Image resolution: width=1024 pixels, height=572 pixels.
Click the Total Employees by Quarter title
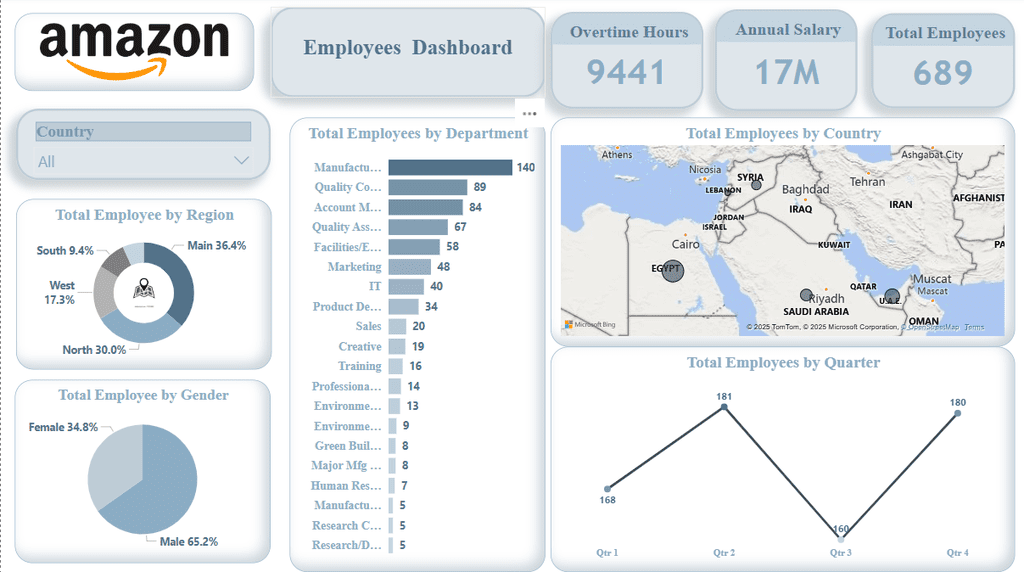783,362
